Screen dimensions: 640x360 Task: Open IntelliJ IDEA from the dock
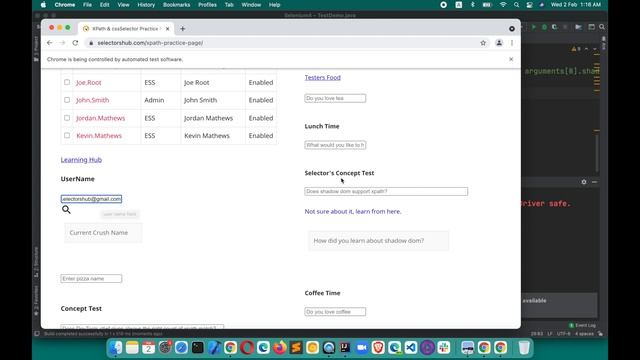[345, 347]
